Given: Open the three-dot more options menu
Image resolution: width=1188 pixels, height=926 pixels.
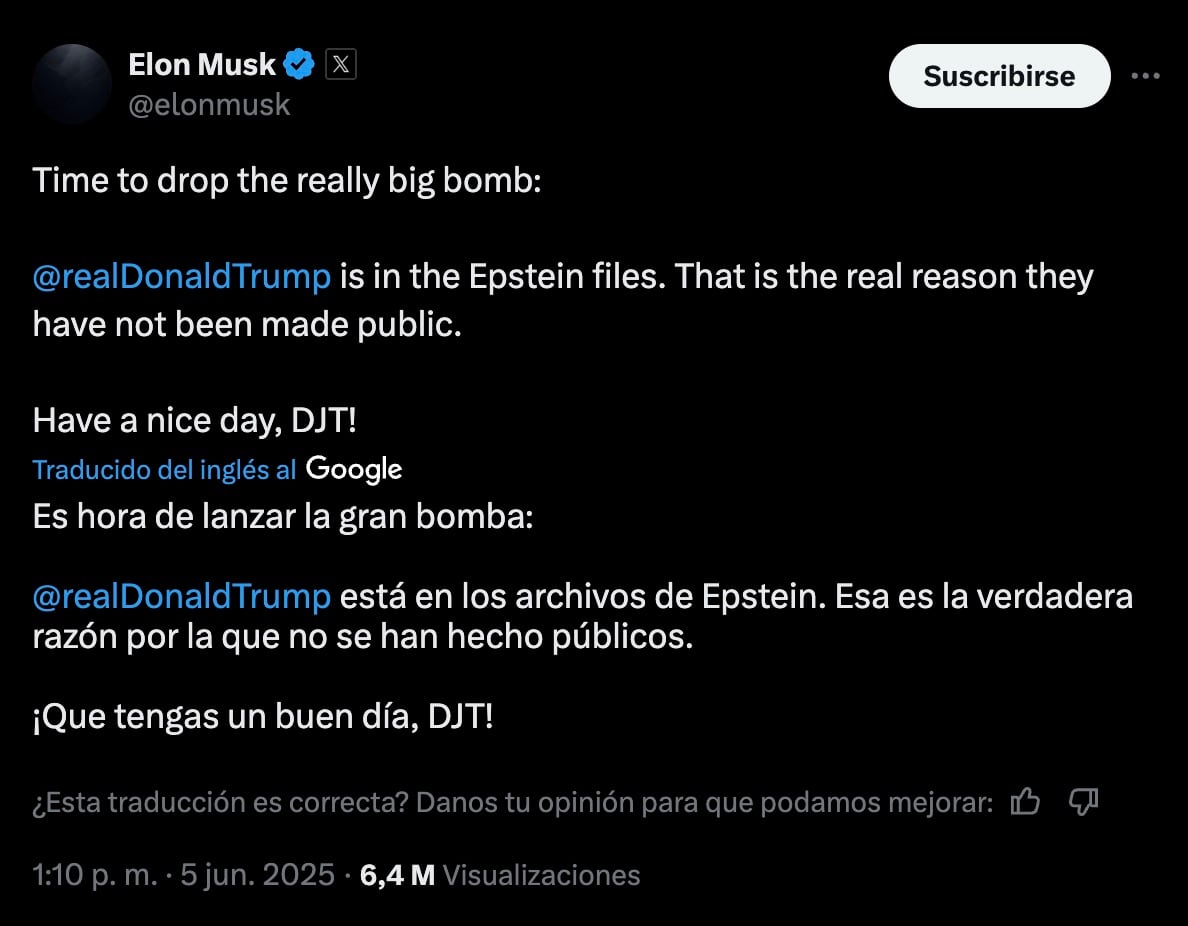Looking at the screenshot, I should pos(1145,76).
